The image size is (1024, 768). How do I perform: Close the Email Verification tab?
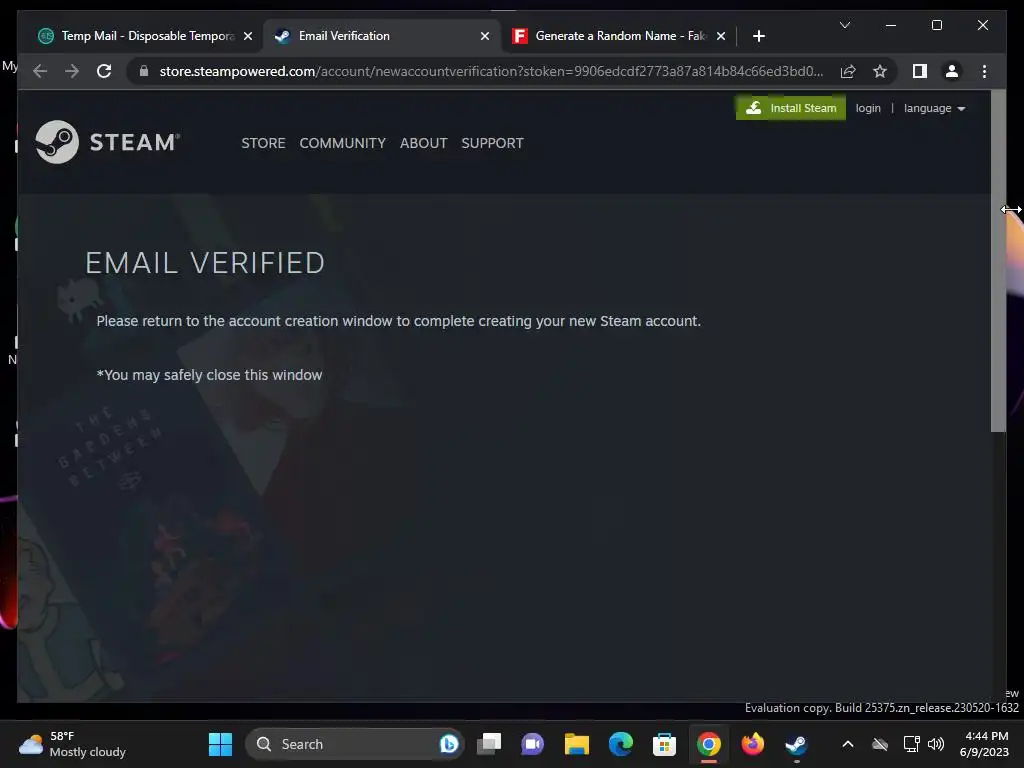(x=485, y=36)
